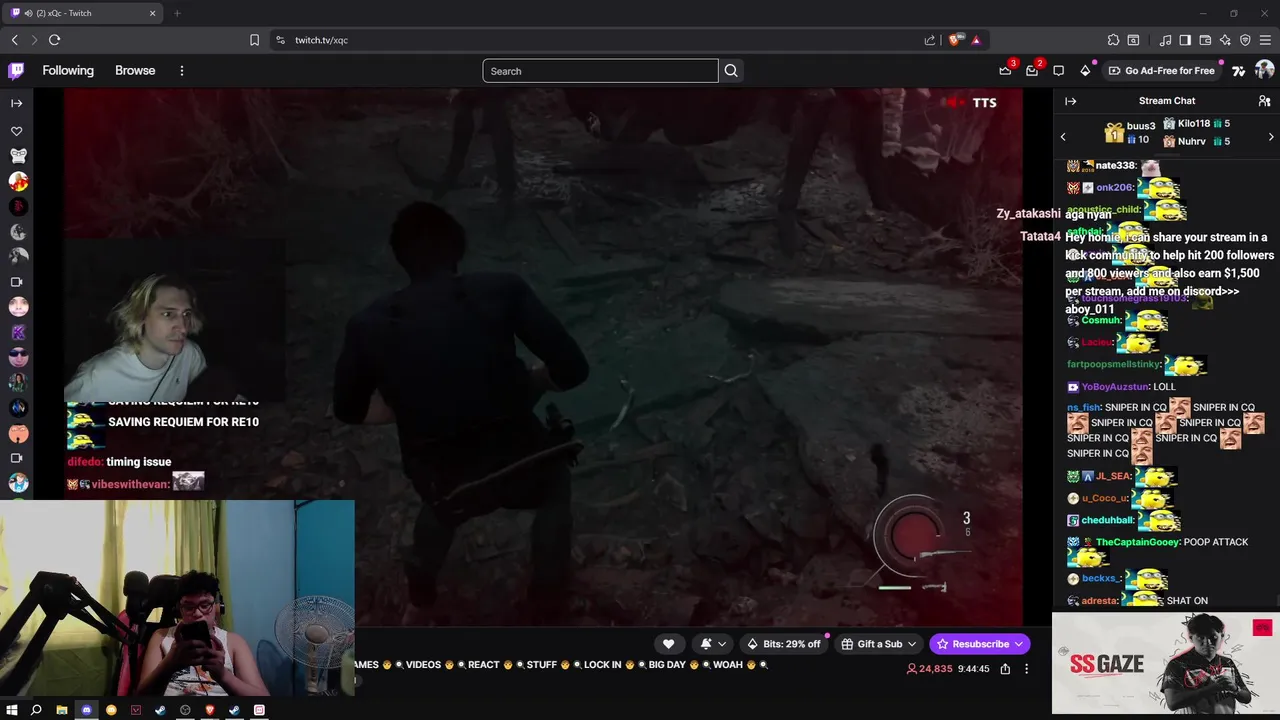Close the xQc - Twitch tab
Viewport: 1280px width, 720px height.
click(153, 13)
